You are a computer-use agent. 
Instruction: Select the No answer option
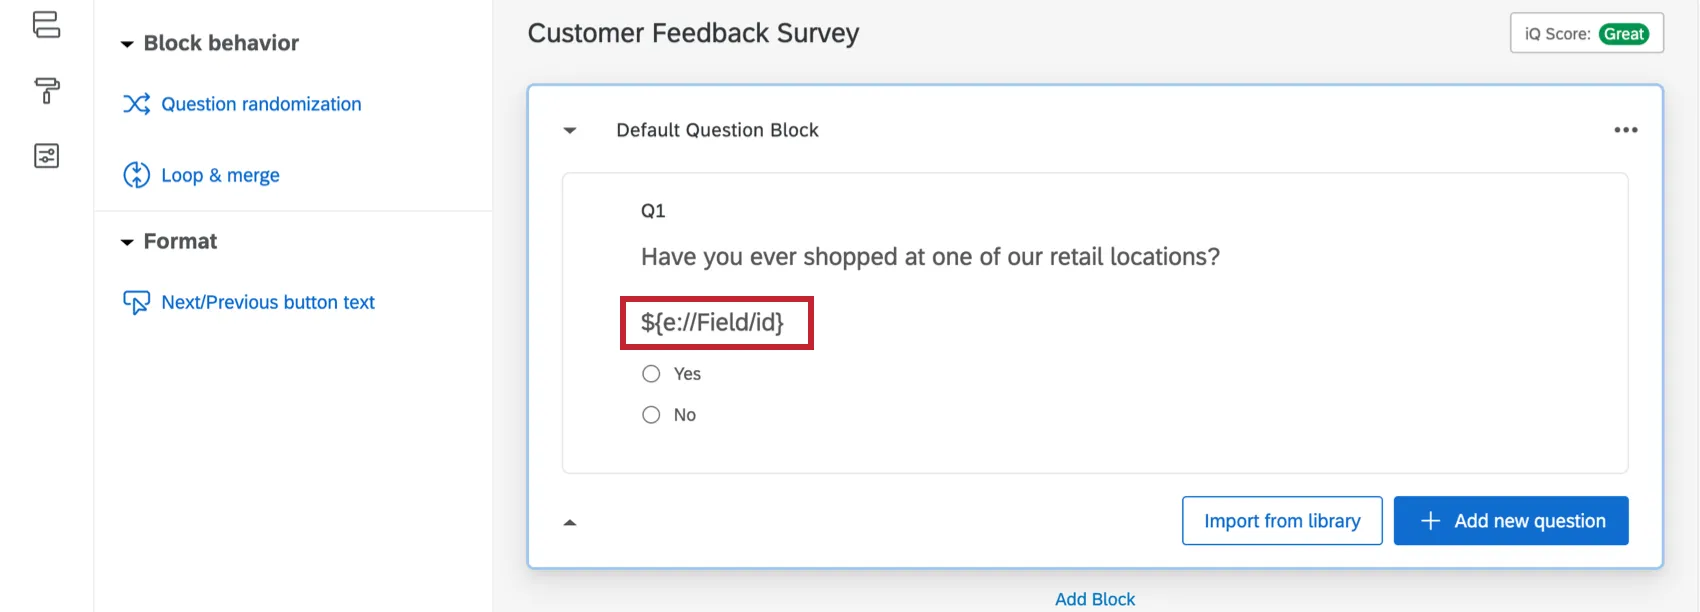click(x=651, y=414)
